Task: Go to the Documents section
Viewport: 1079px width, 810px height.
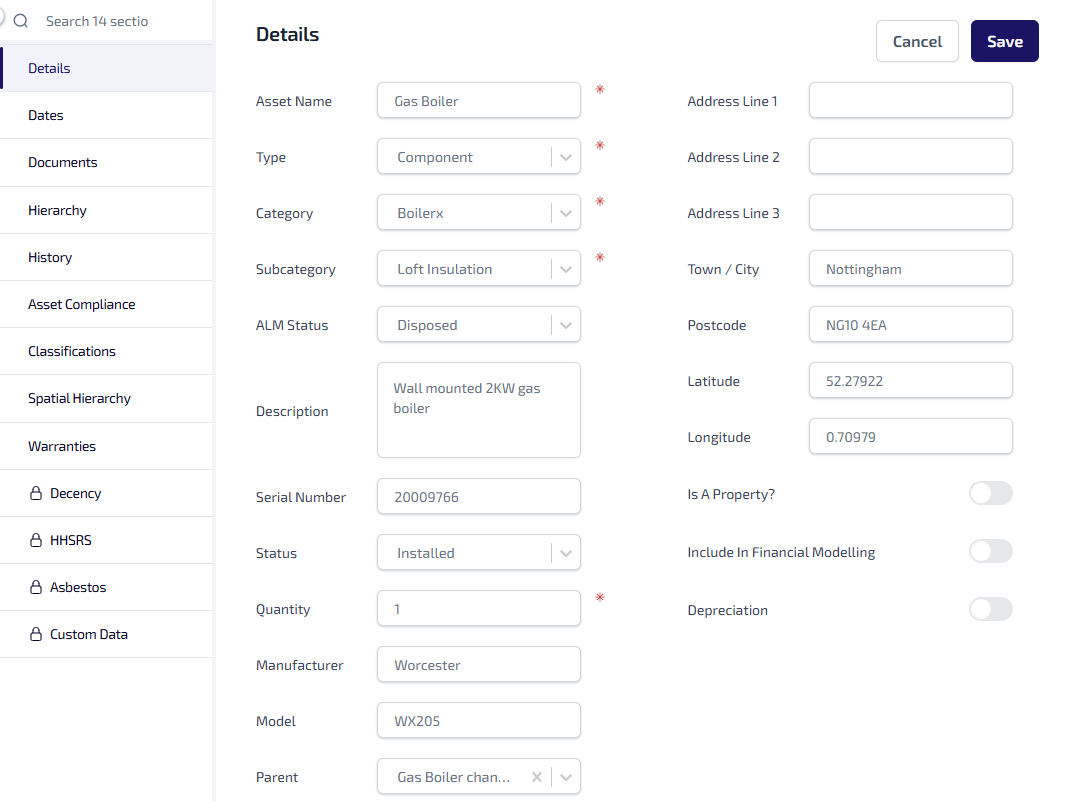Action: click(63, 162)
